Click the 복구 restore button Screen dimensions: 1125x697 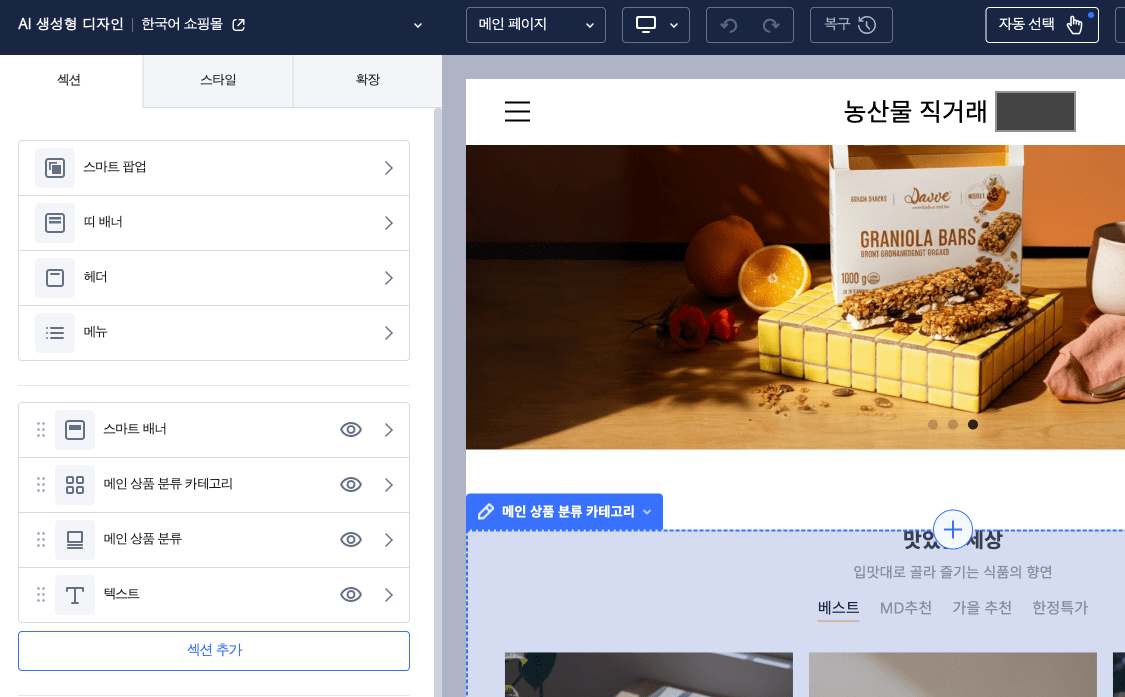pyautogui.click(x=850, y=25)
